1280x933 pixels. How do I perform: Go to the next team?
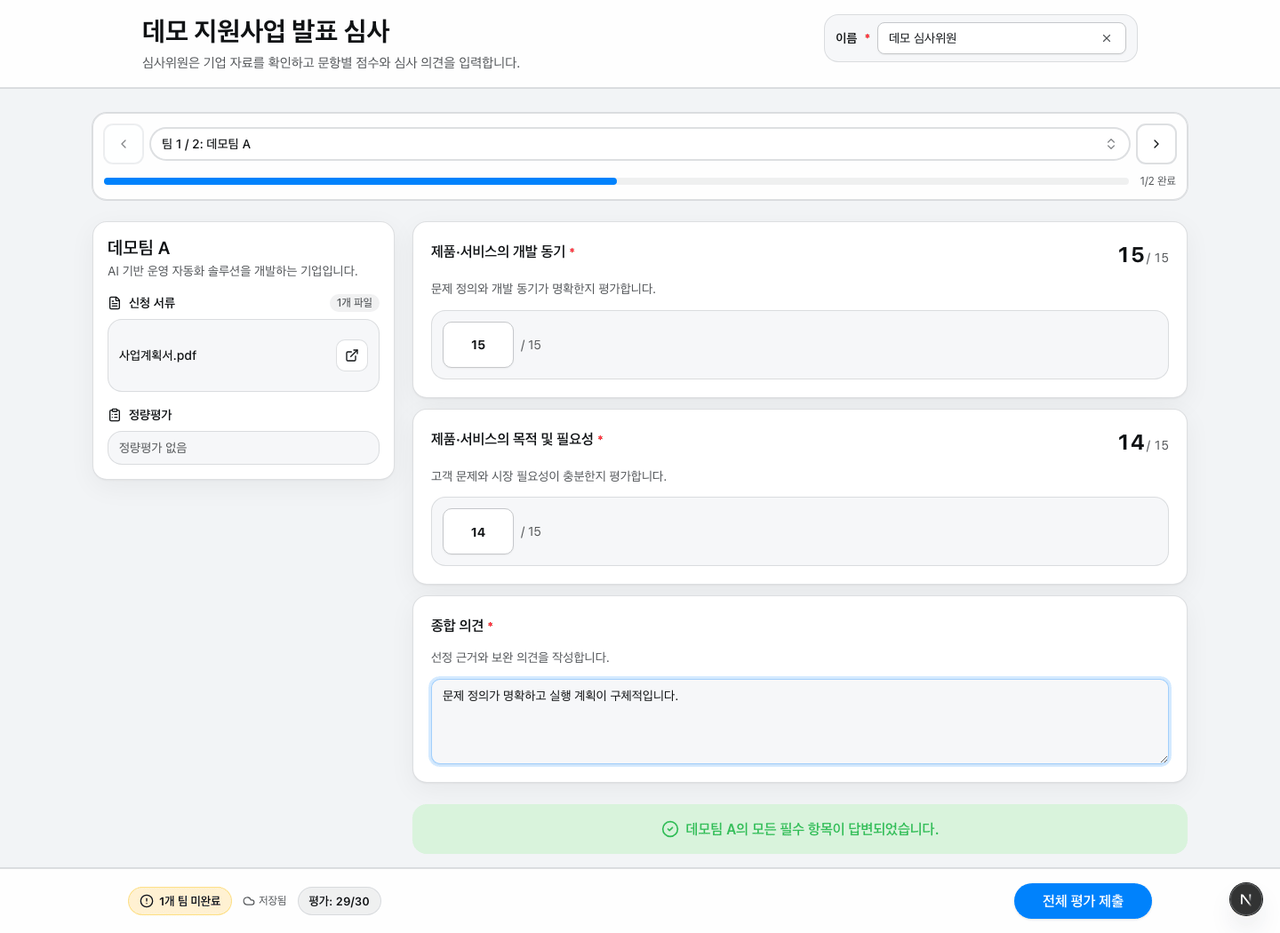pyautogui.click(x=1156, y=144)
